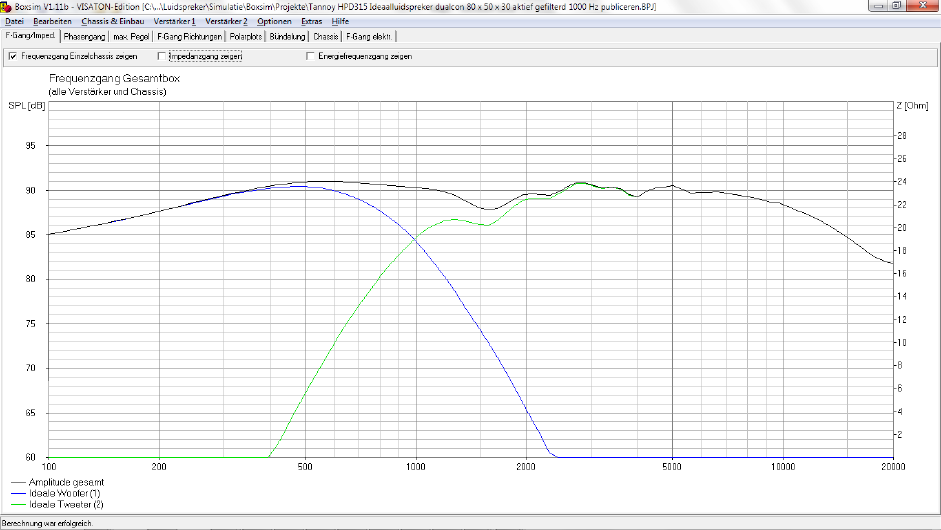
Task: Enable Energiefrequenzgang zeigen checkbox
Action: (x=310, y=56)
